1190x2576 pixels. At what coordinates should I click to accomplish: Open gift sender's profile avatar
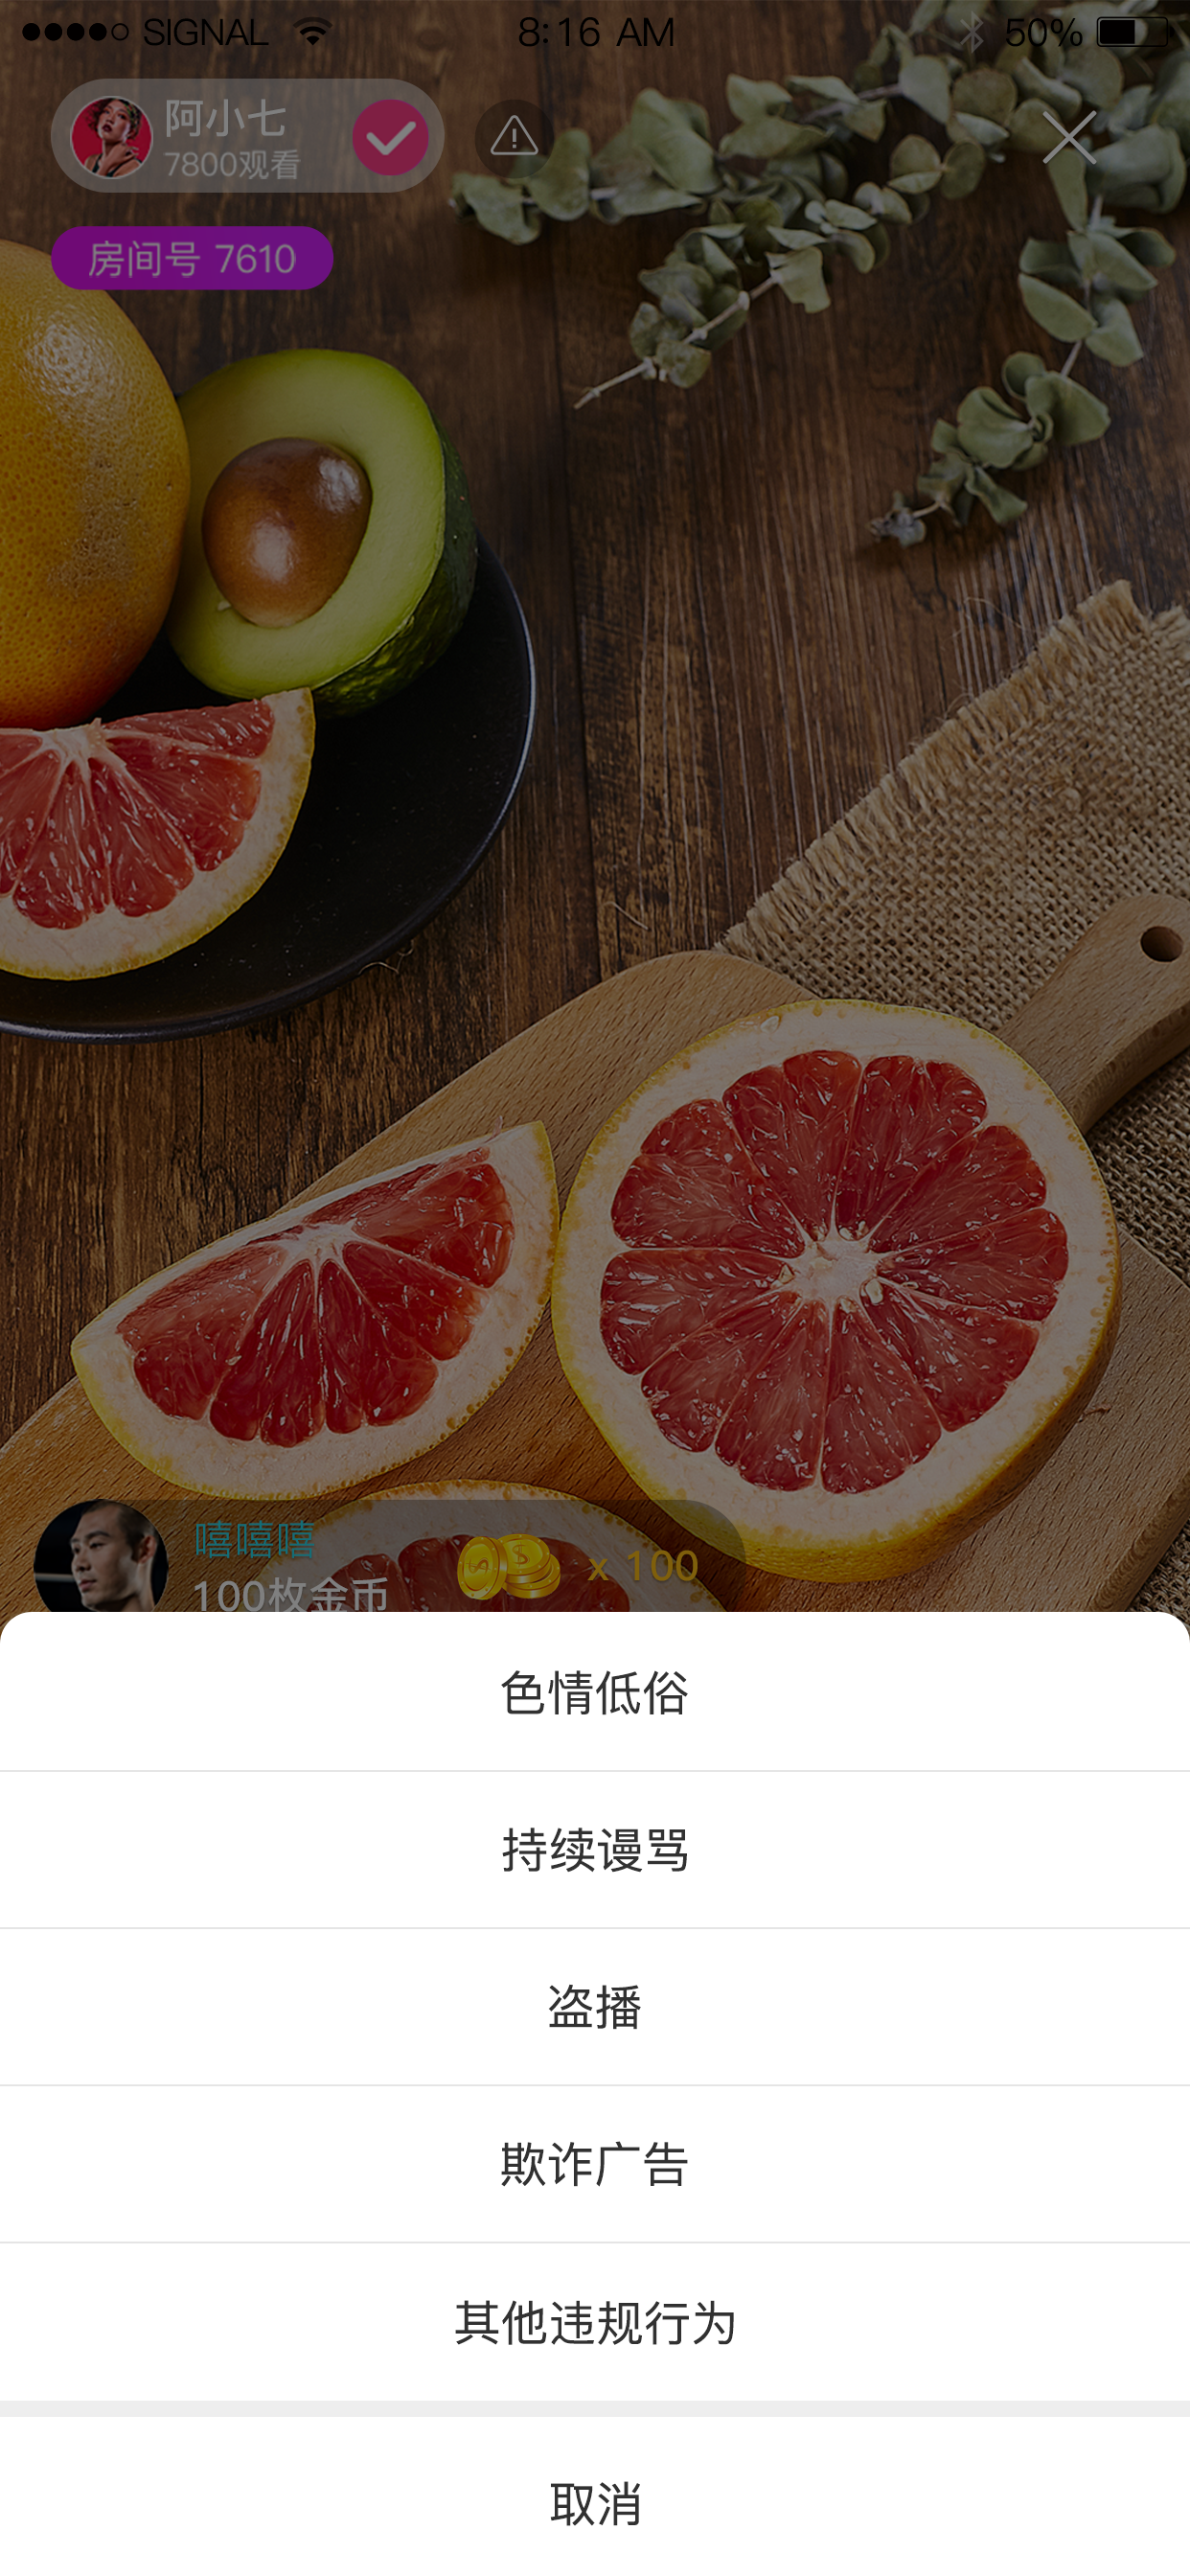coord(101,1556)
